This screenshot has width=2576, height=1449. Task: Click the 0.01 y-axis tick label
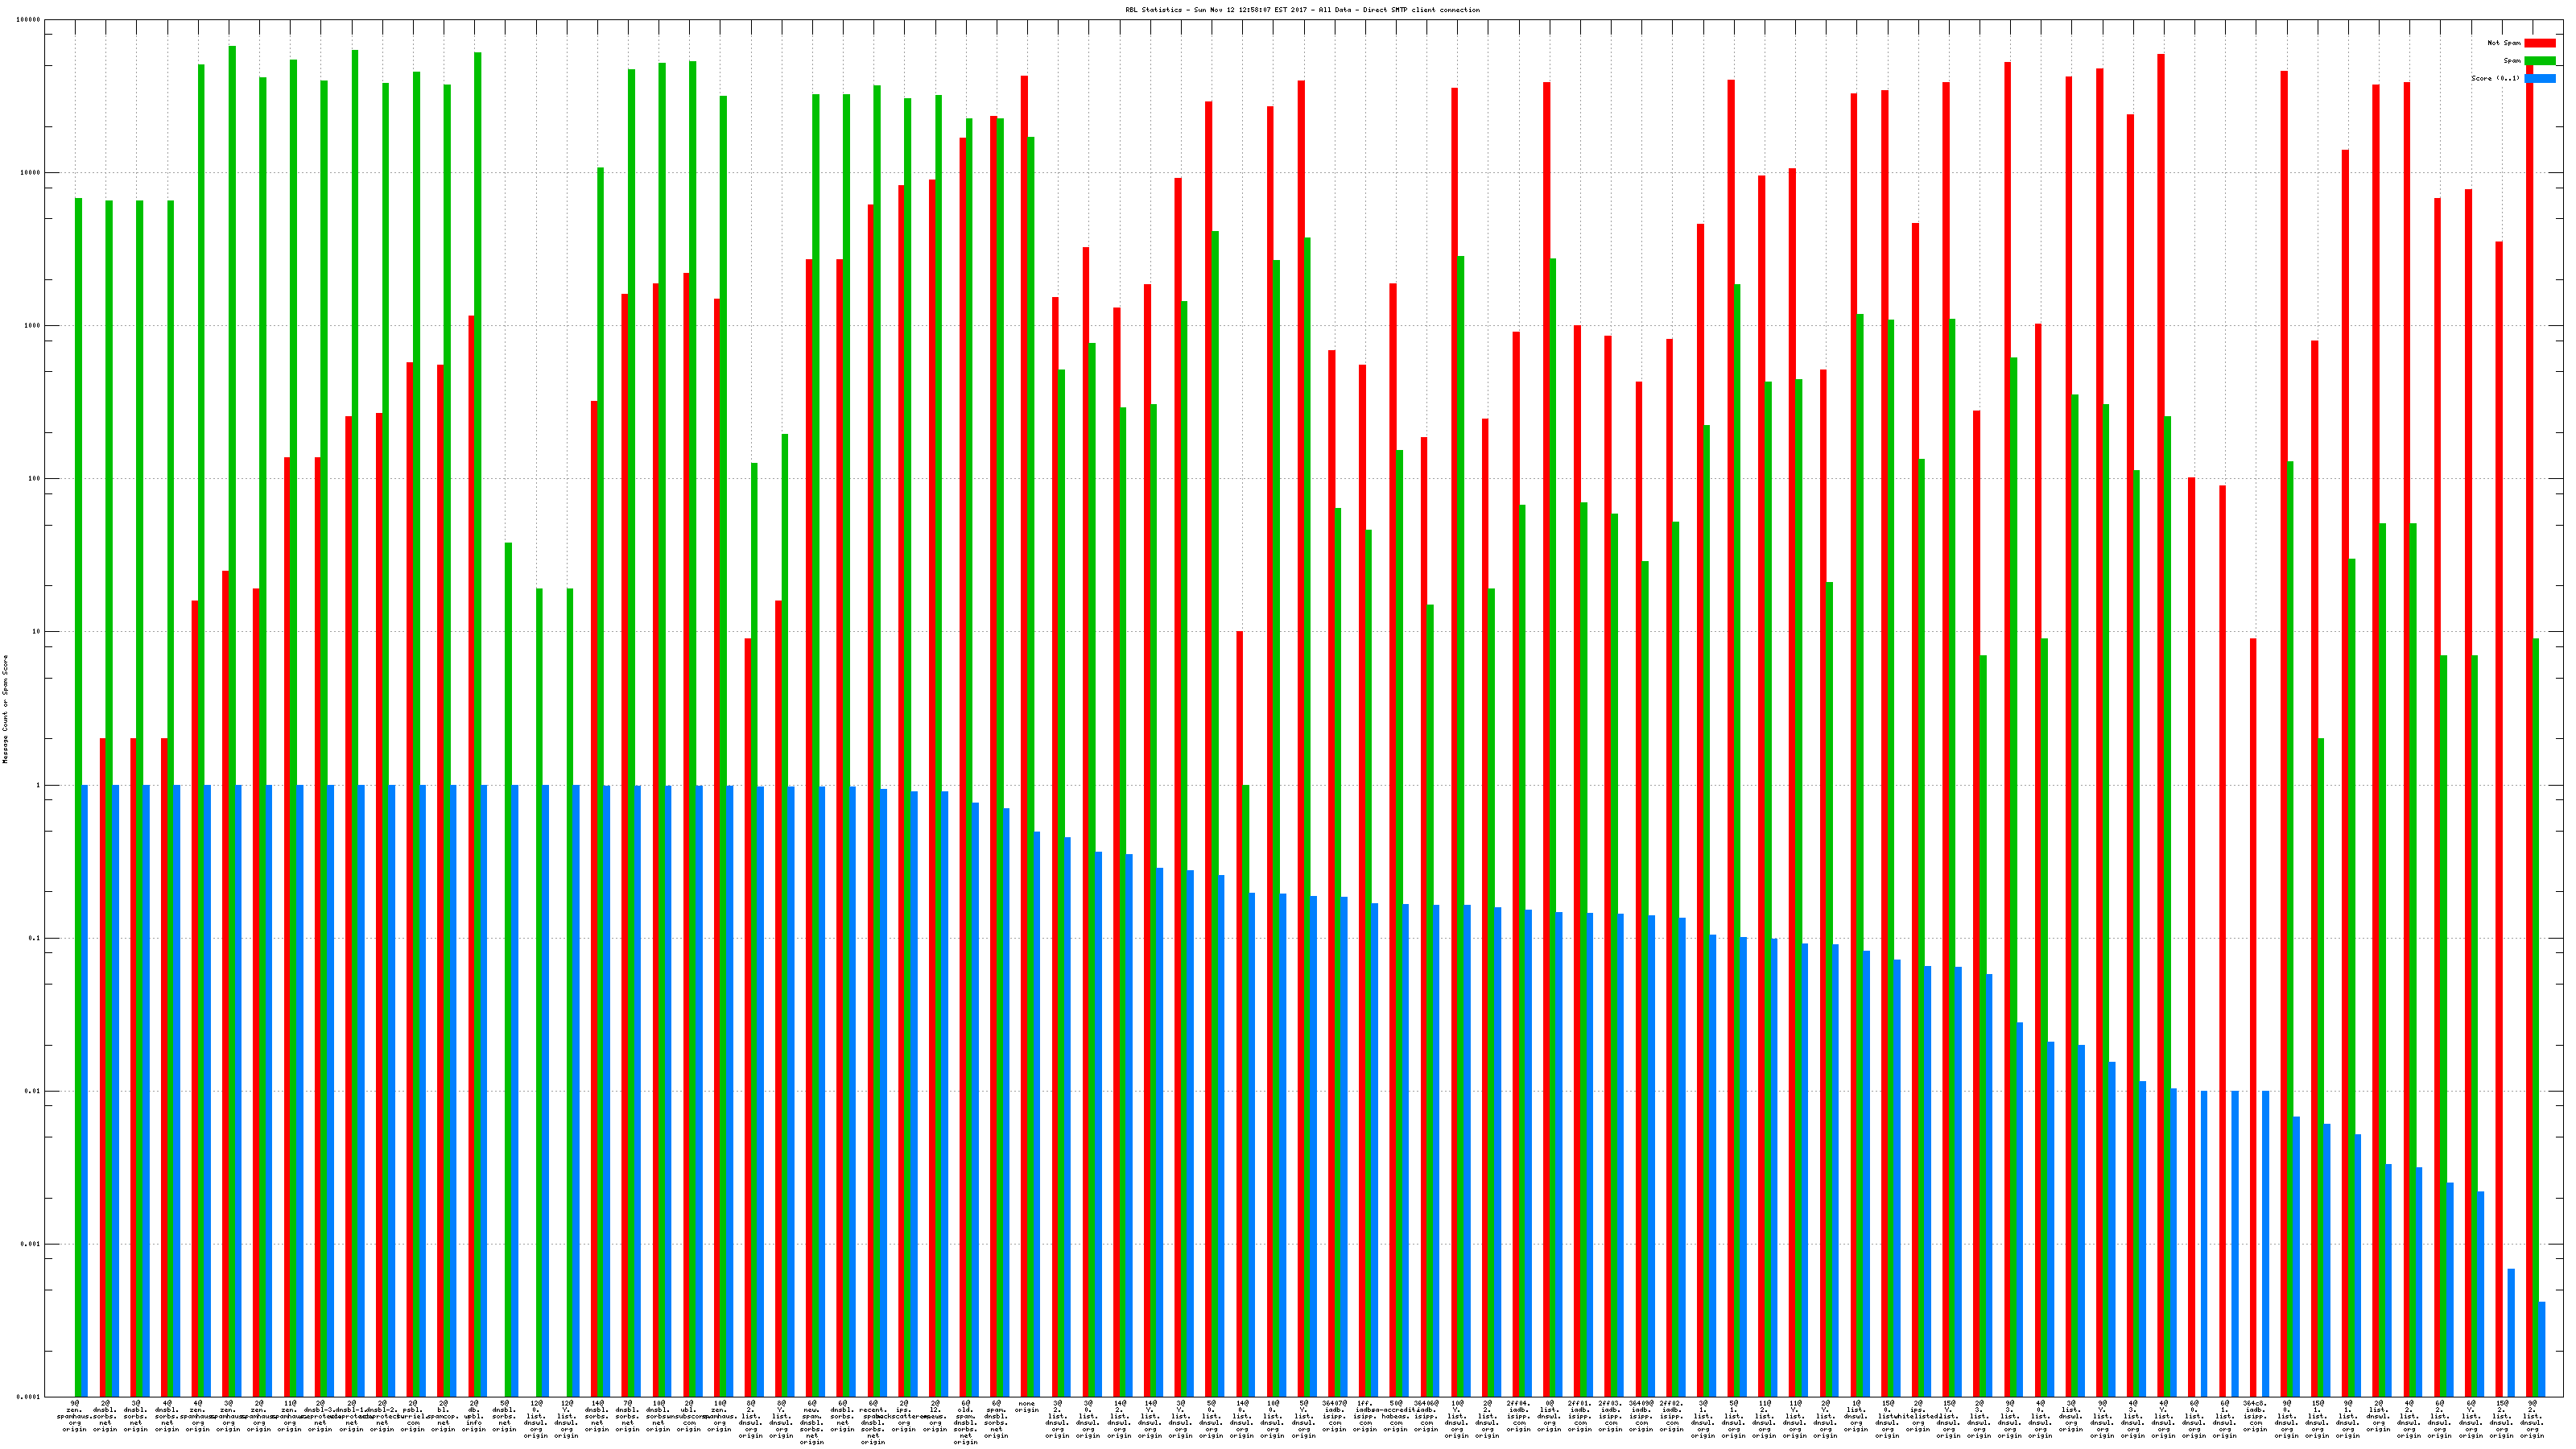pyautogui.click(x=34, y=1091)
